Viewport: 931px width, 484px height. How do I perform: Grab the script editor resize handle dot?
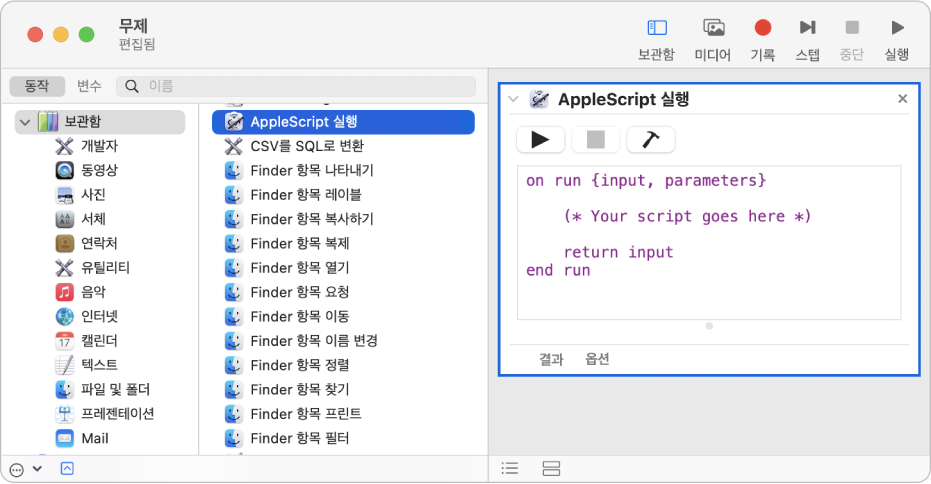pos(709,326)
